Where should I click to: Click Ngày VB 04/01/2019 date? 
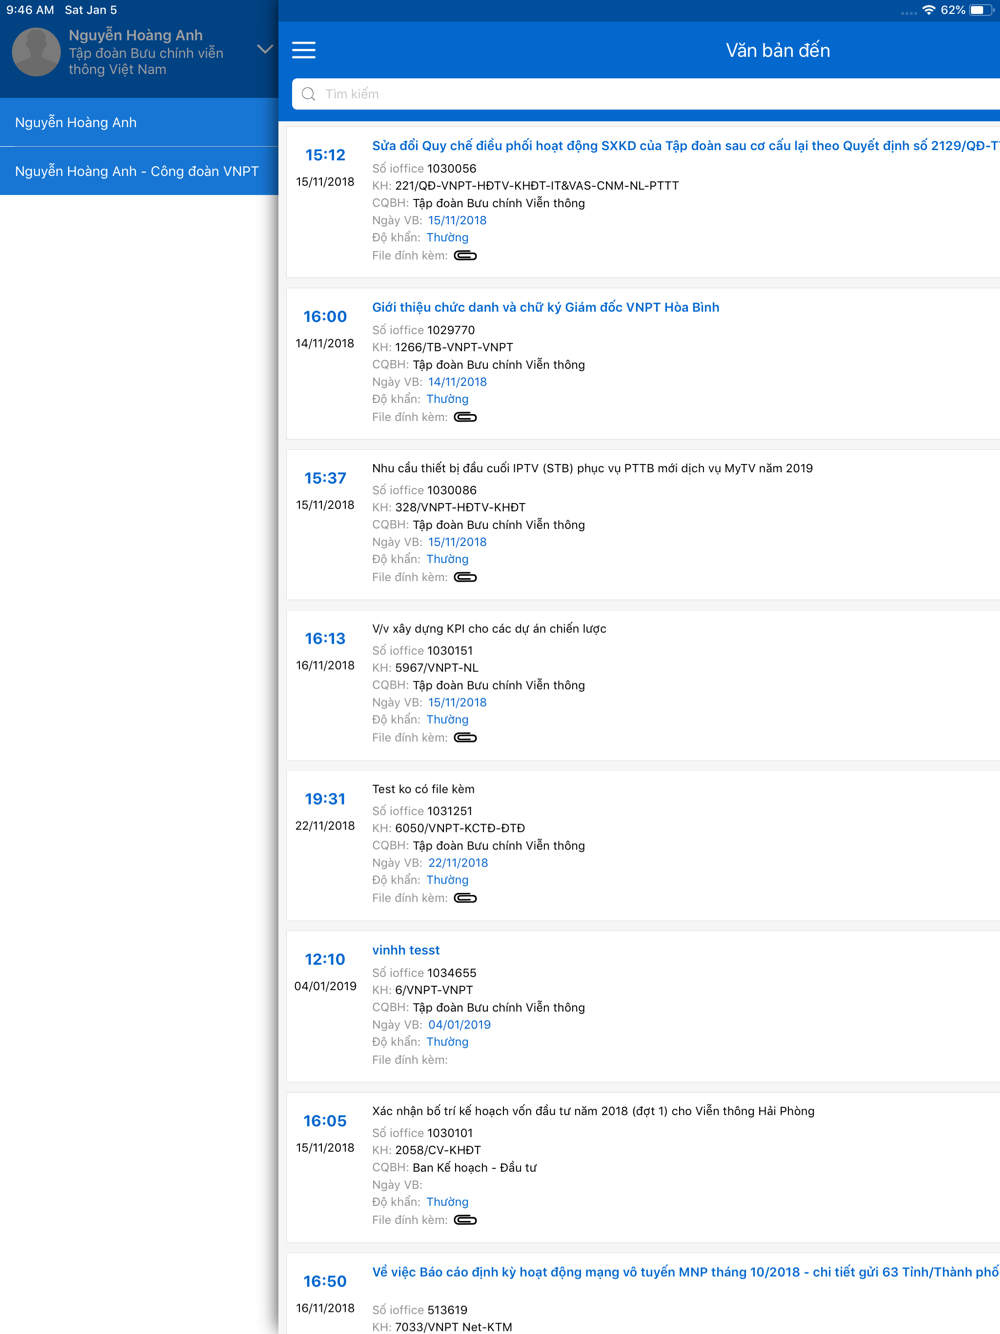pyautogui.click(x=459, y=1024)
